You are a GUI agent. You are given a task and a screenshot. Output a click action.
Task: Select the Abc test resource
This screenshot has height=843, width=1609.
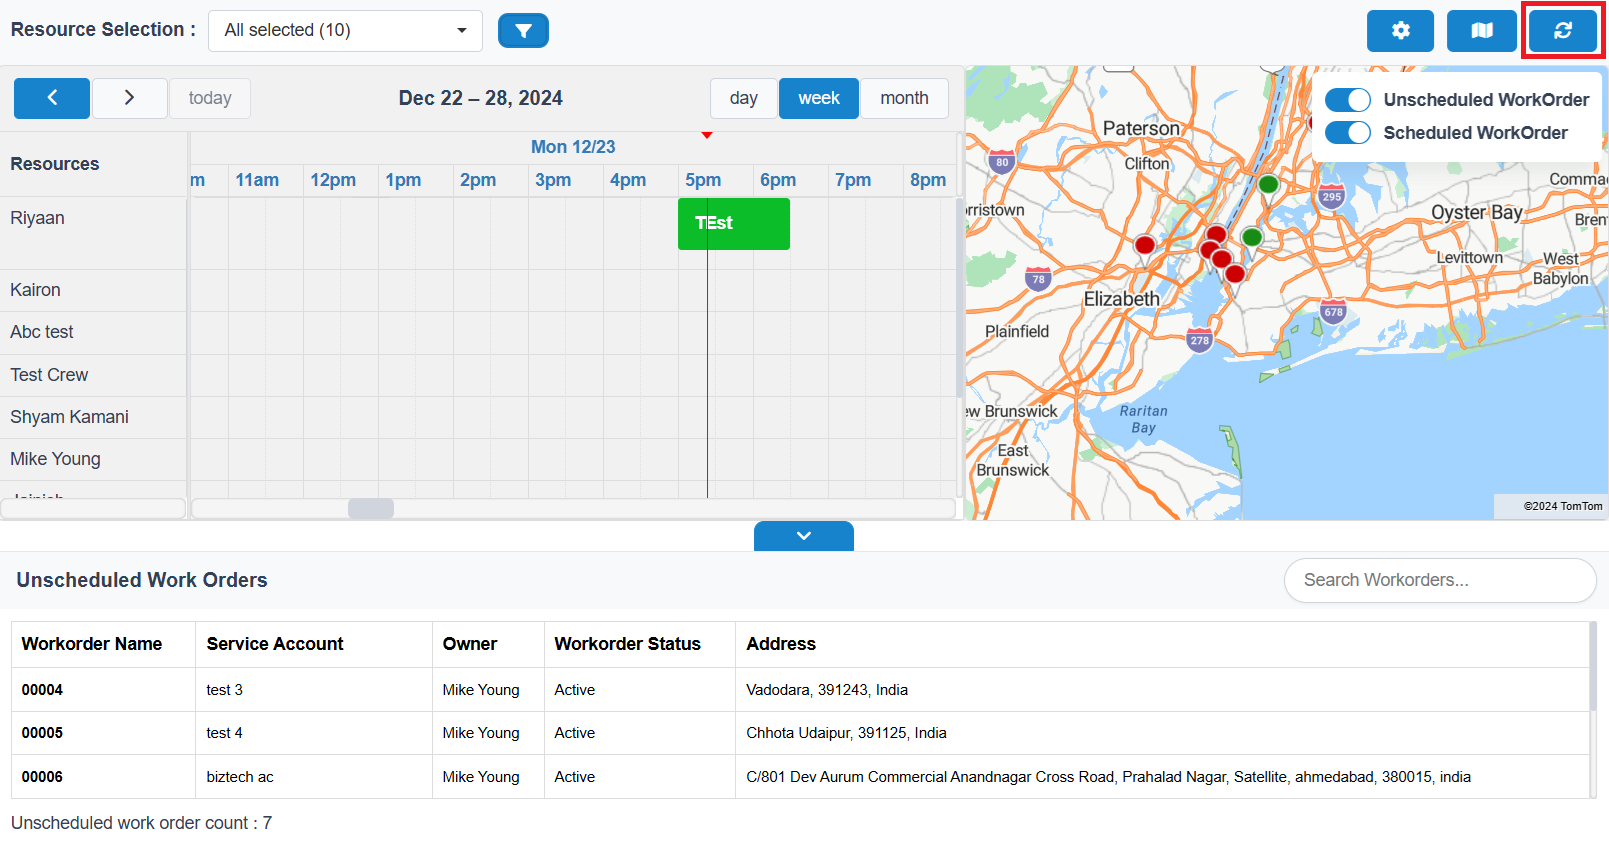[94, 332]
